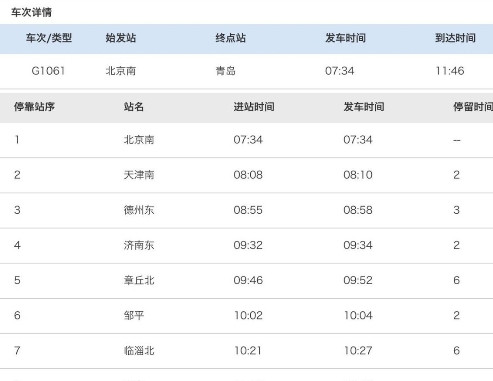The width and height of the screenshot is (493, 381).
Task: Select the 进站时间 column header
Action: pos(254,107)
